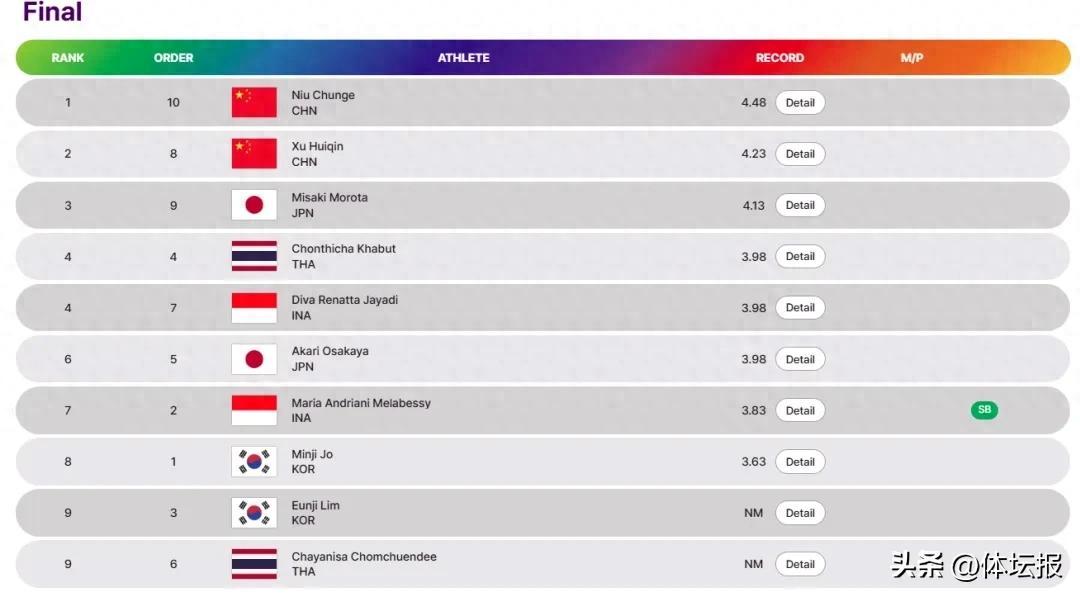Click Thailand flag beside Chonthicha Khabut
Screen dimensions: 1080x597
(x=254, y=256)
